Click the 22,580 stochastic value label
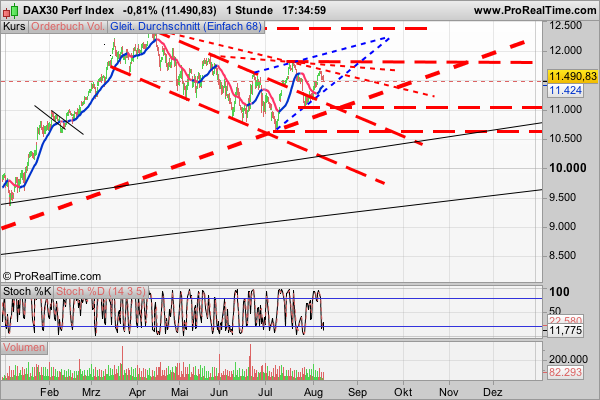The height and width of the screenshot is (400, 600). click(x=566, y=320)
